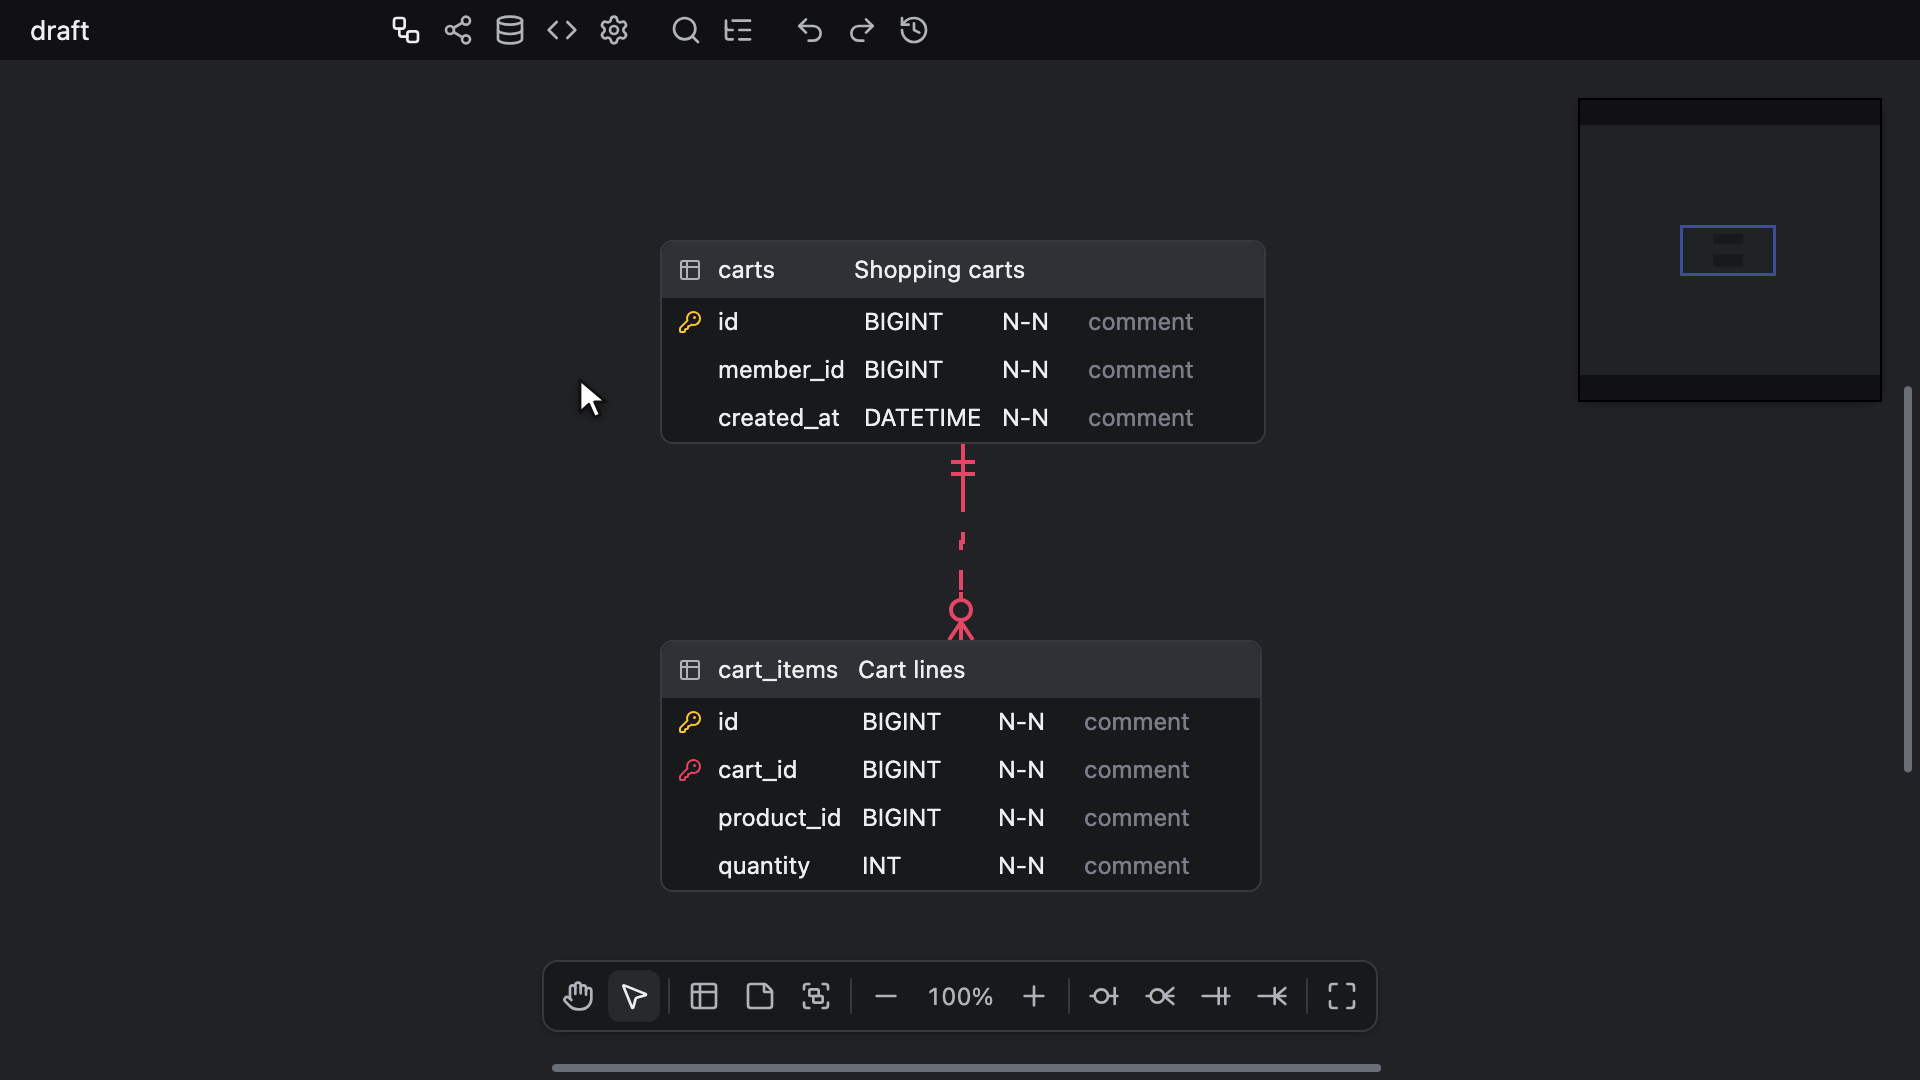Screen dimensions: 1920x1080
Task: Click the cart_id comment field
Action: [x=1136, y=770]
